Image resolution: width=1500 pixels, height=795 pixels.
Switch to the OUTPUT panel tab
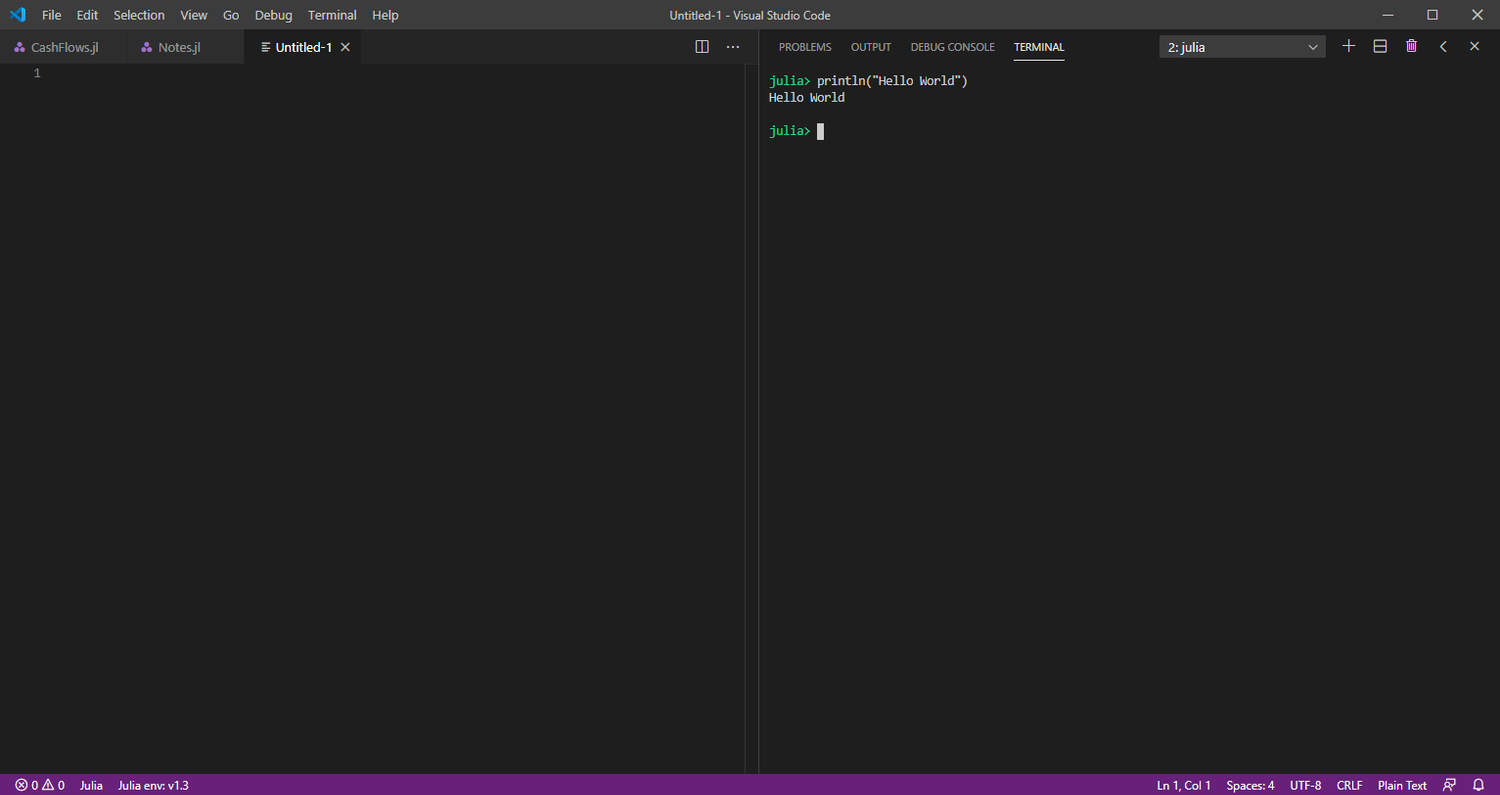tap(871, 47)
